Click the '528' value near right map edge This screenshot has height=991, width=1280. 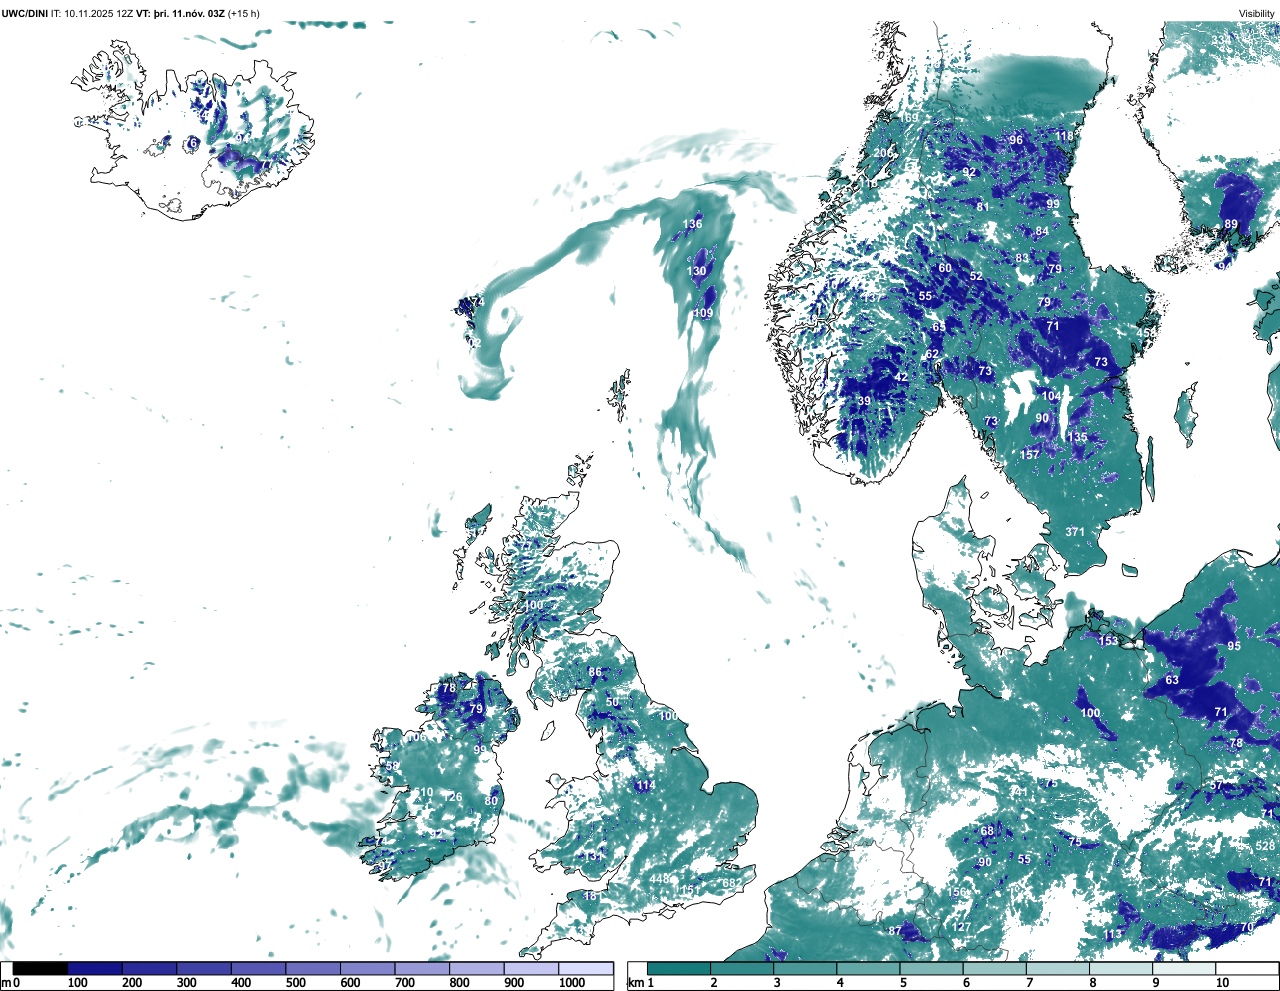pos(1266,846)
